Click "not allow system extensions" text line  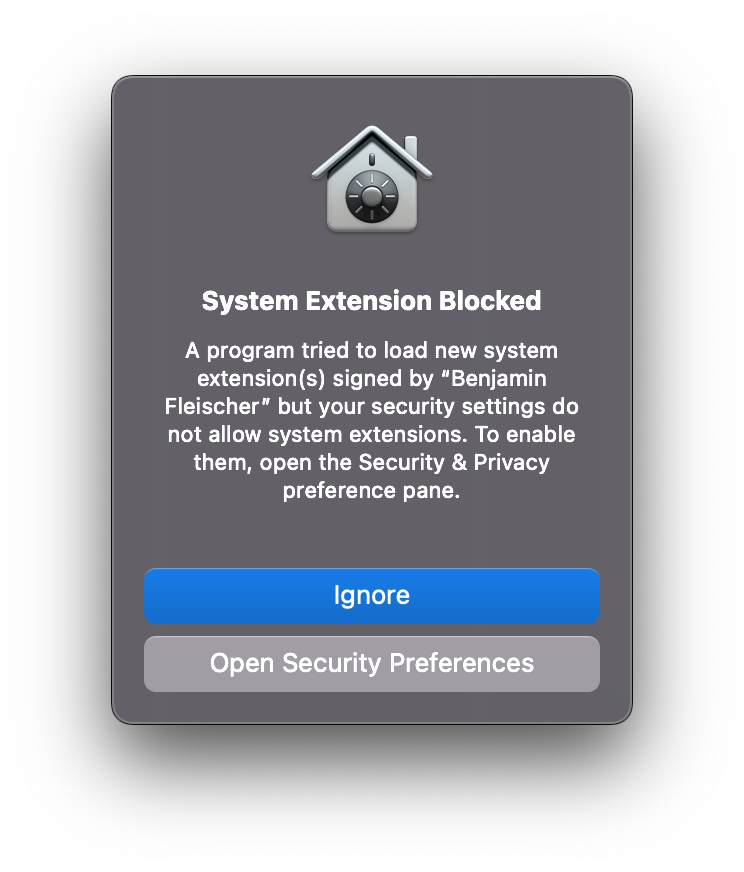[317, 434]
